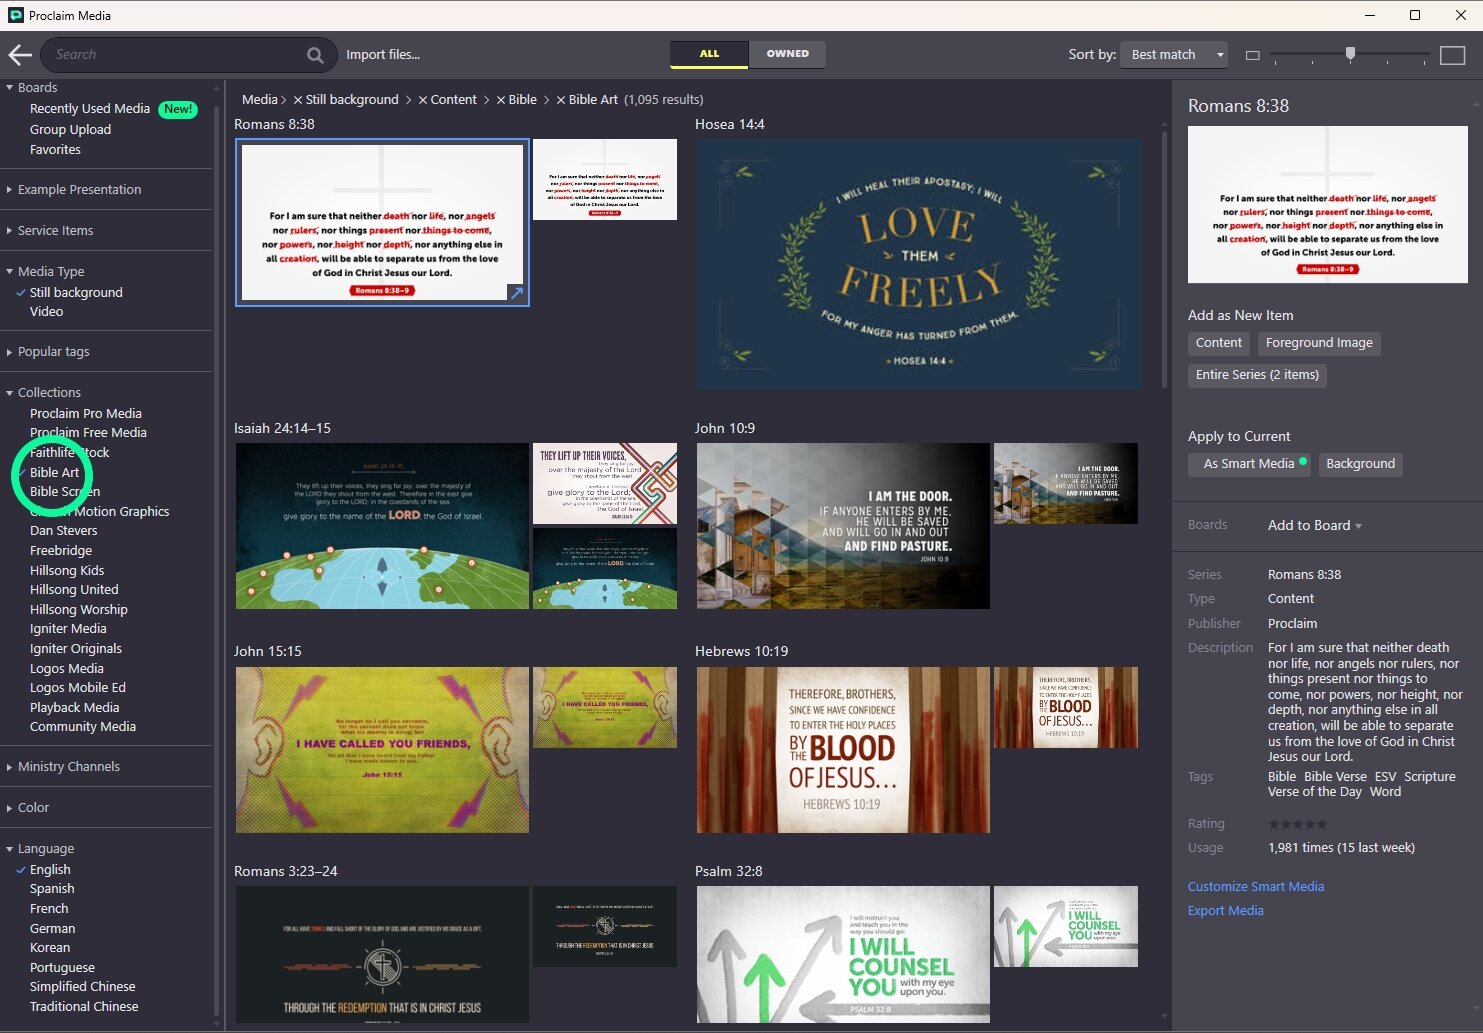
Task: Switch to the OWNED tab
Action: (787, 54)
